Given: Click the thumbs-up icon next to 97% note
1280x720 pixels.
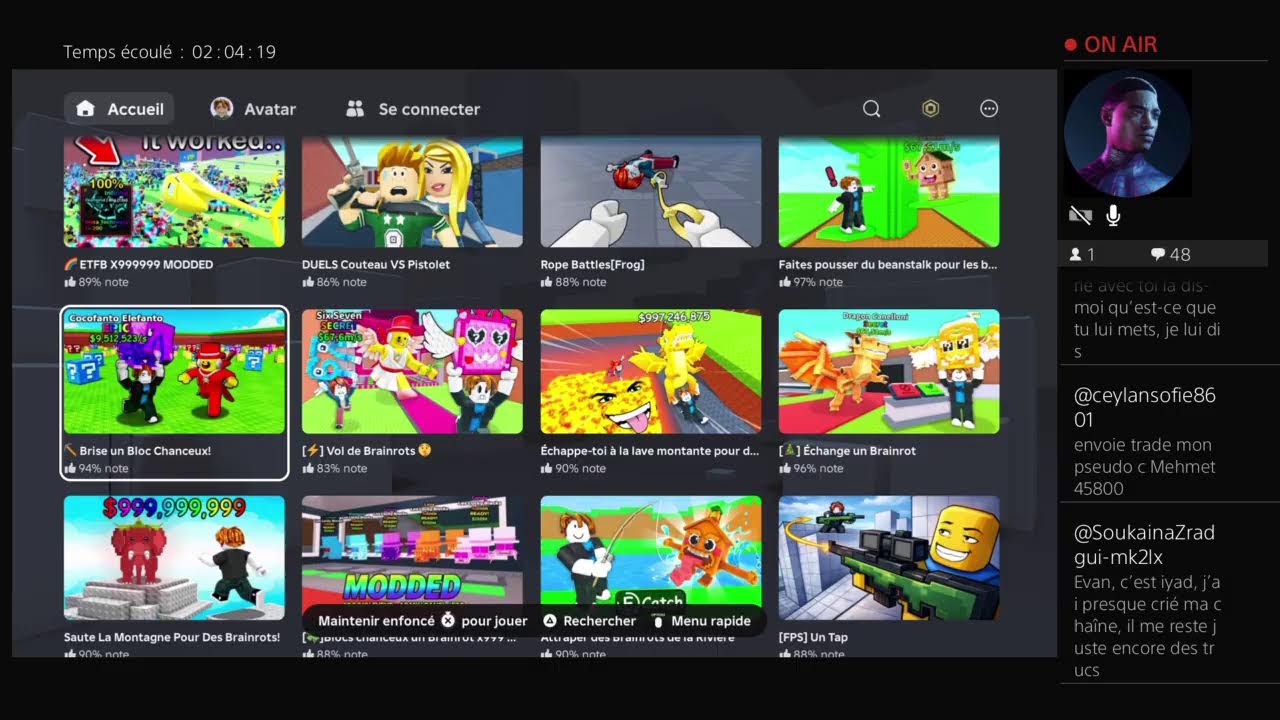Looking at the screenshot, I should [x=785, y=282].
